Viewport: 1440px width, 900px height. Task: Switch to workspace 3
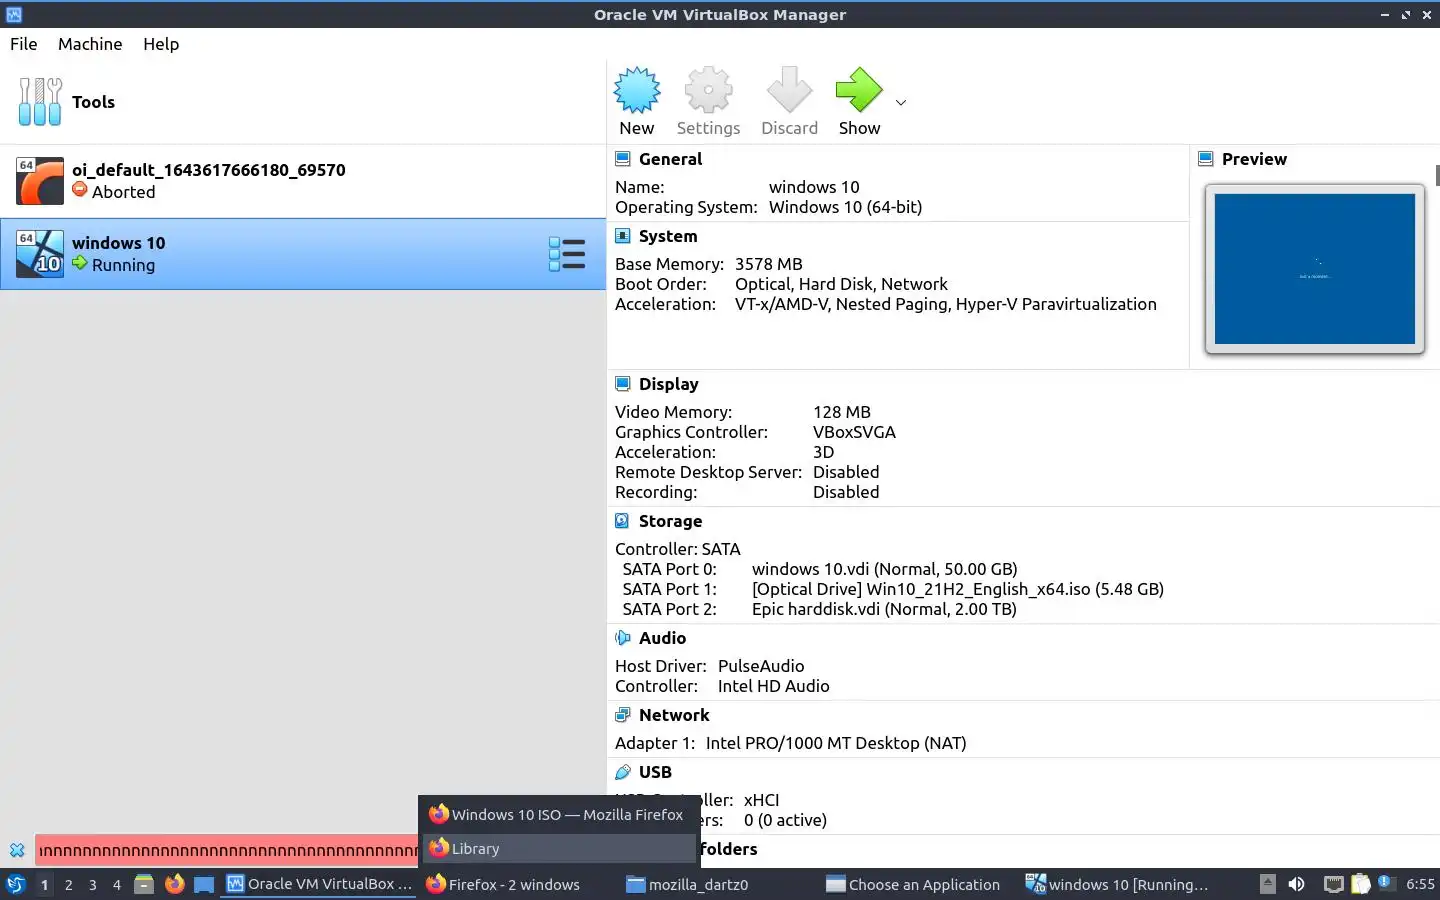93,884
